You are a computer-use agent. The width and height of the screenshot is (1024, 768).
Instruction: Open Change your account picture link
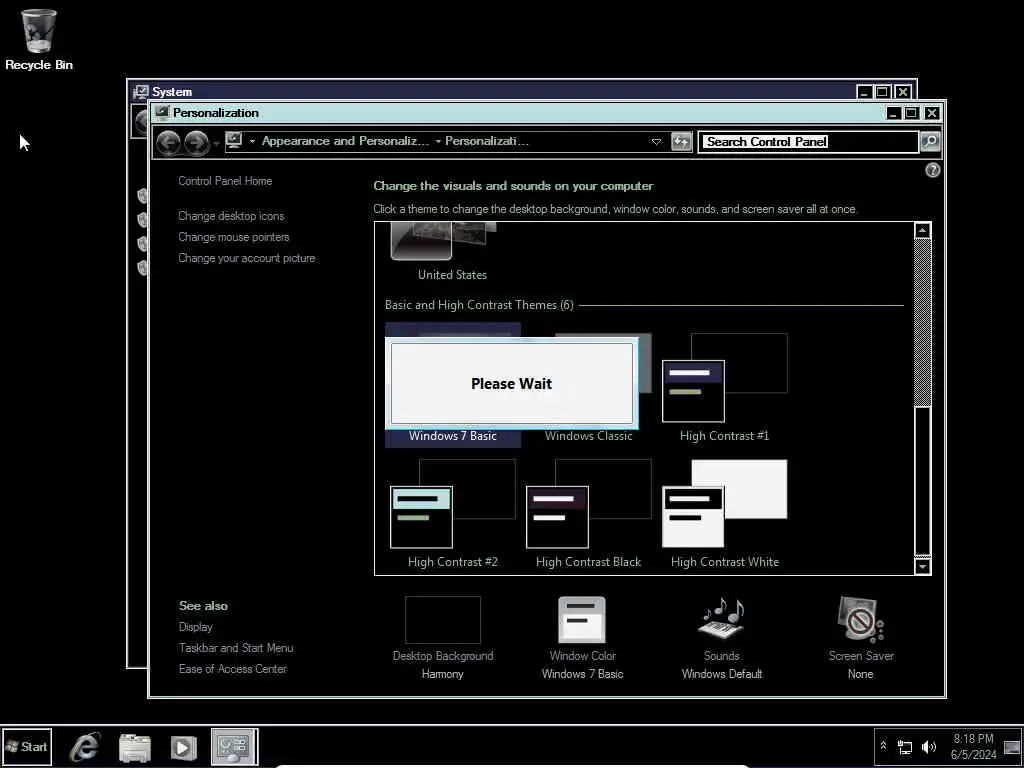[247, 258]
